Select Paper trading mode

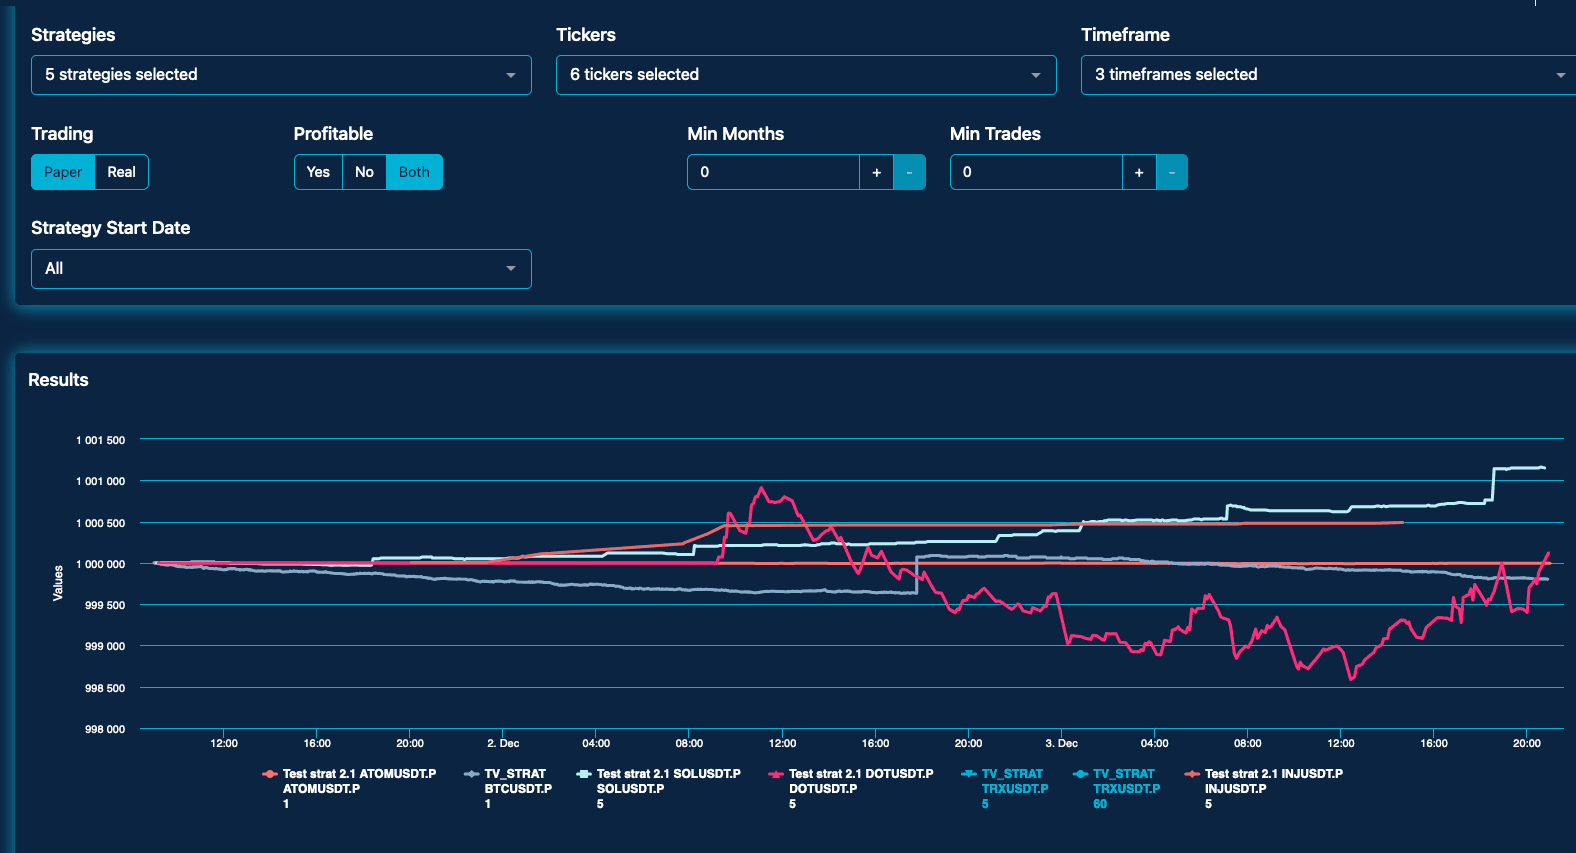click(x=63, y=172)
